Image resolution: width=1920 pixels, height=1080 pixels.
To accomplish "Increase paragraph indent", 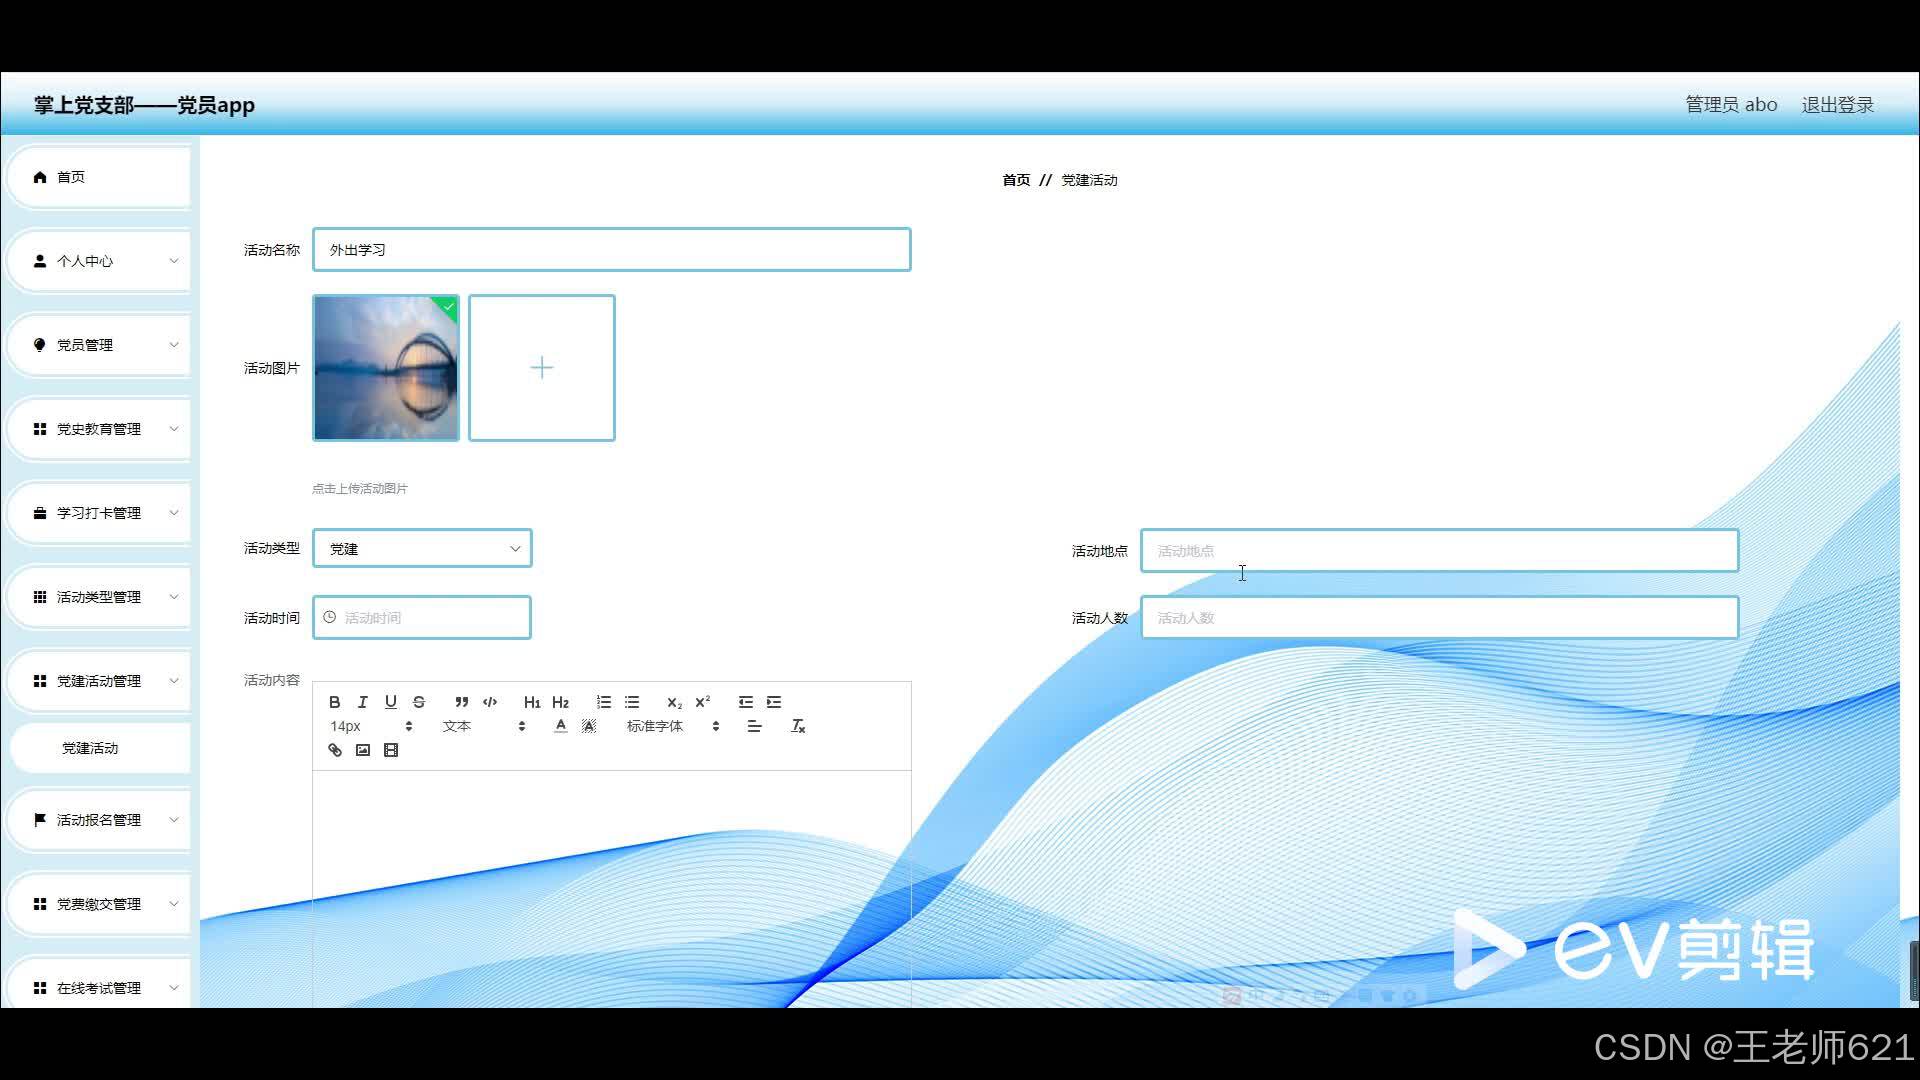I will [774, 702].
